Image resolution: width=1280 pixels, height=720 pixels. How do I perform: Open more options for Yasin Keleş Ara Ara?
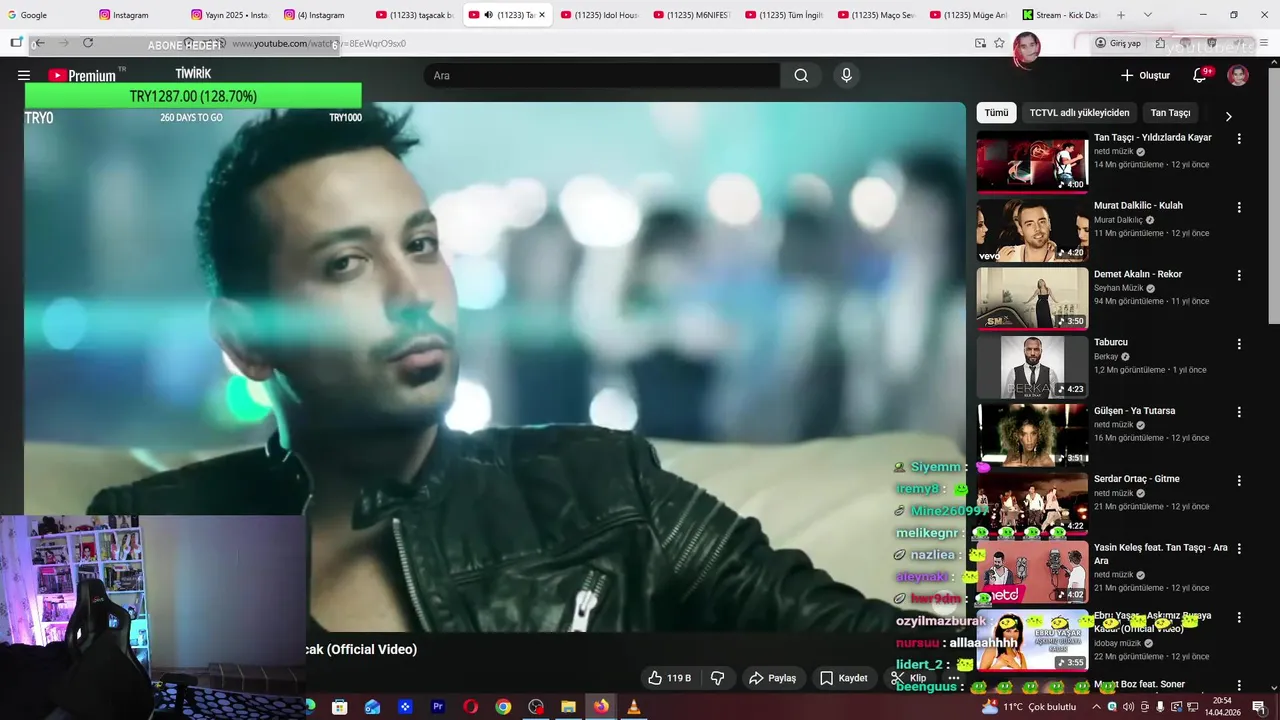(x=1239, y=549)
